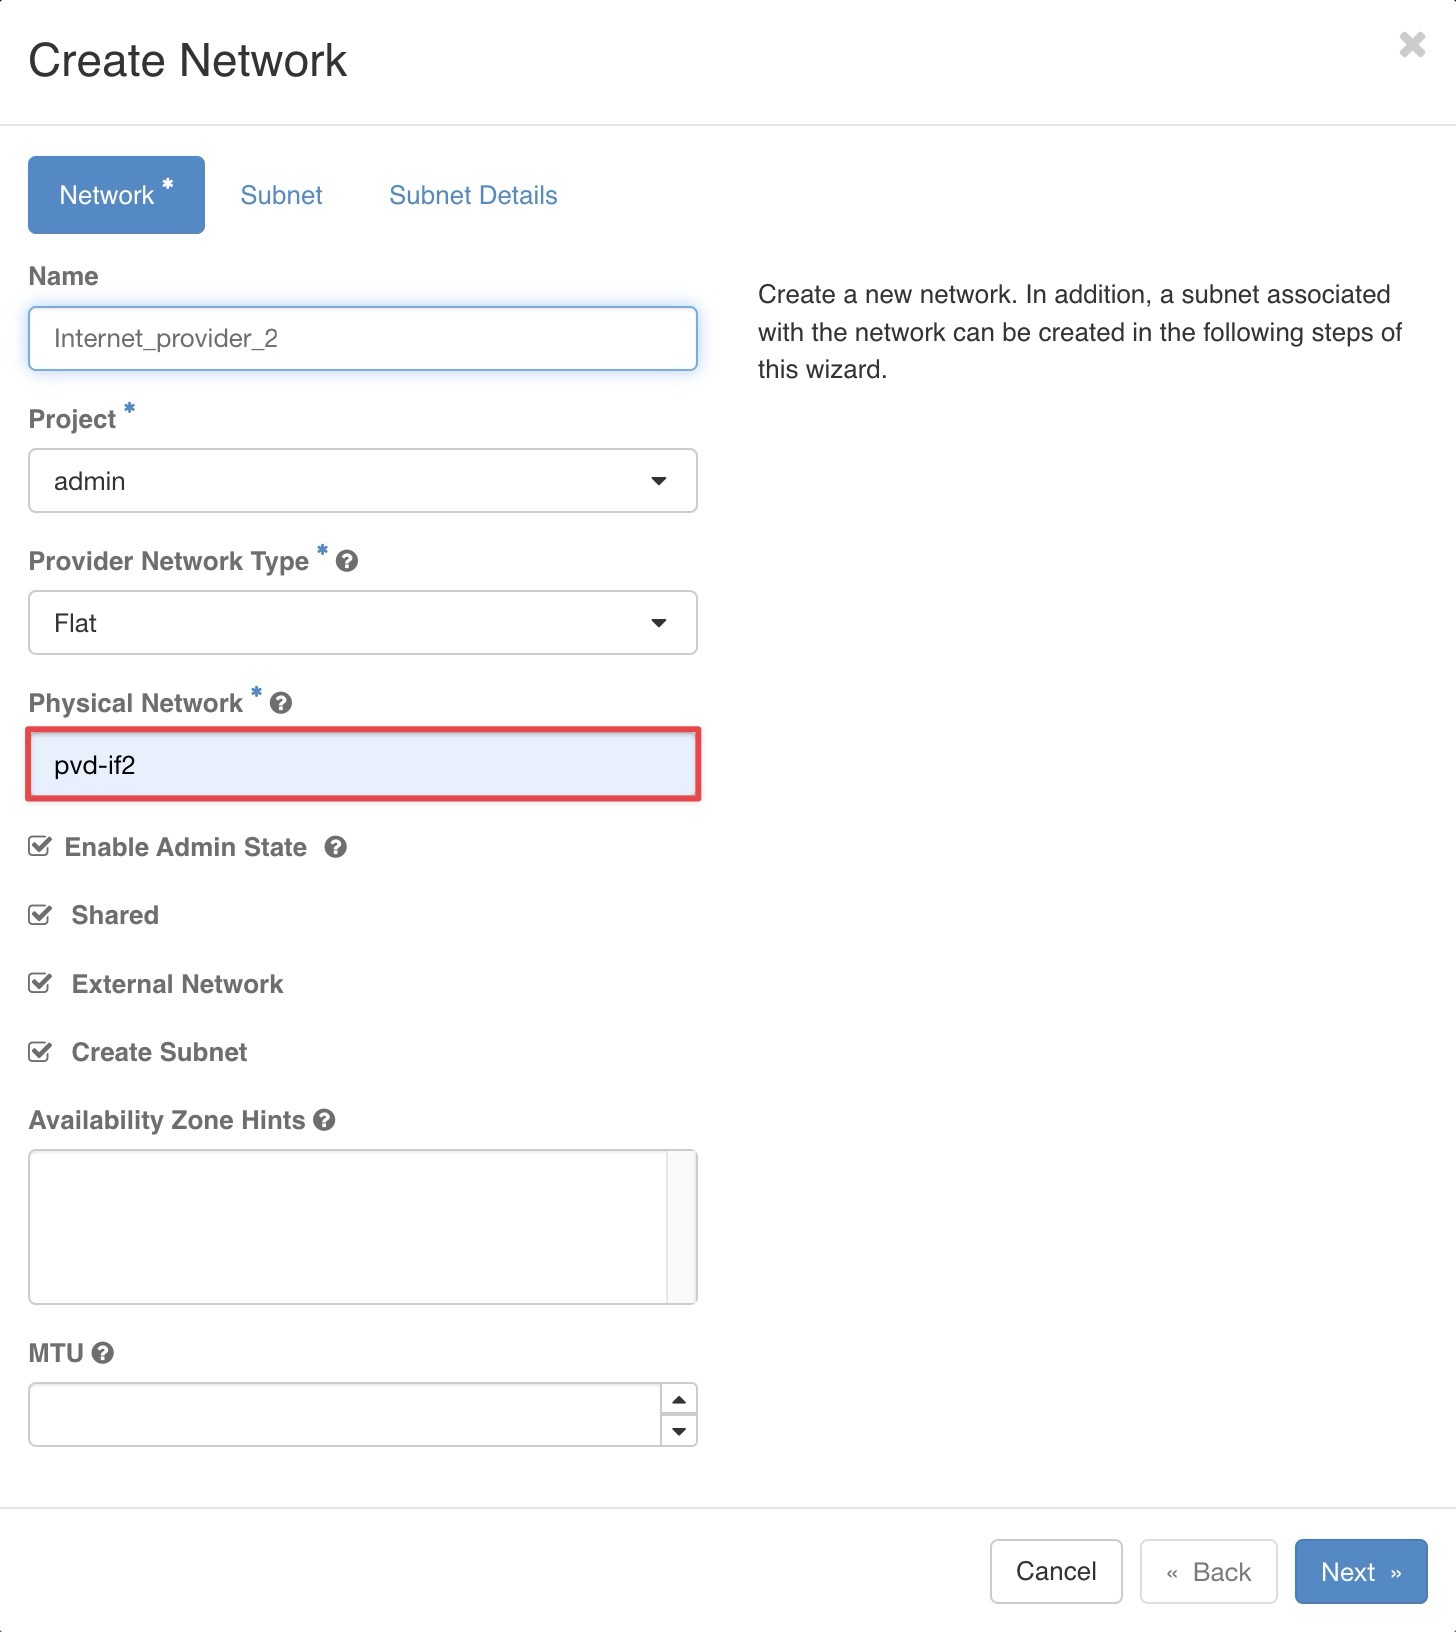
Task: Open the Subnet Details tab
Action: tap(473, 195)
